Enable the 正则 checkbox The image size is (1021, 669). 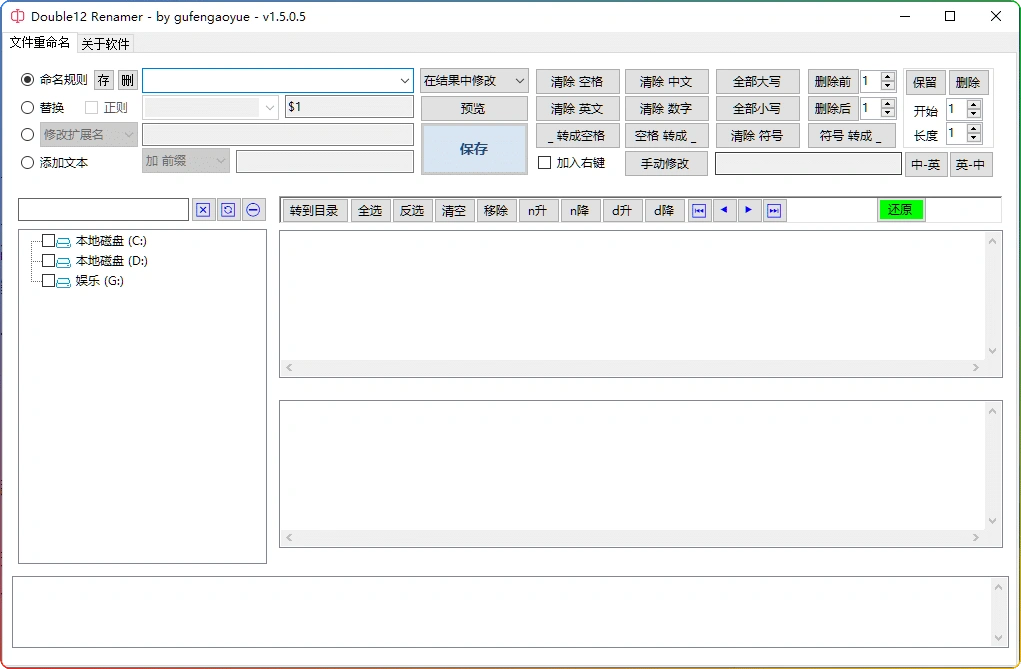pos(90,107)
